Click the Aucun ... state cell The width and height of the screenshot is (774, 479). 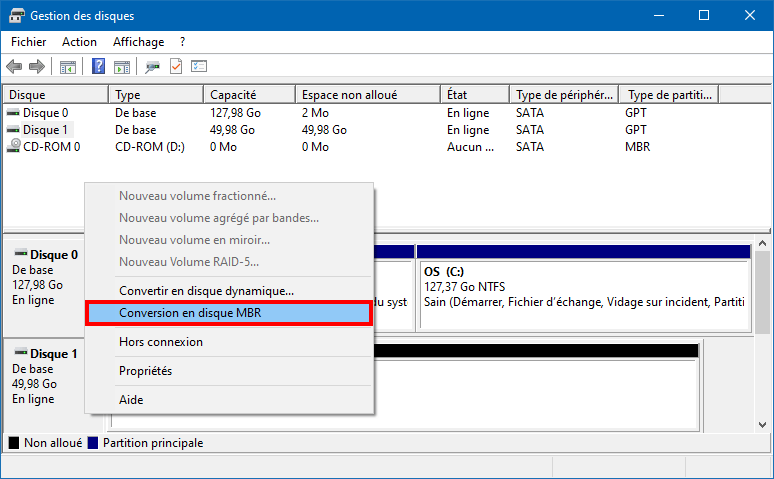point(470,147)
